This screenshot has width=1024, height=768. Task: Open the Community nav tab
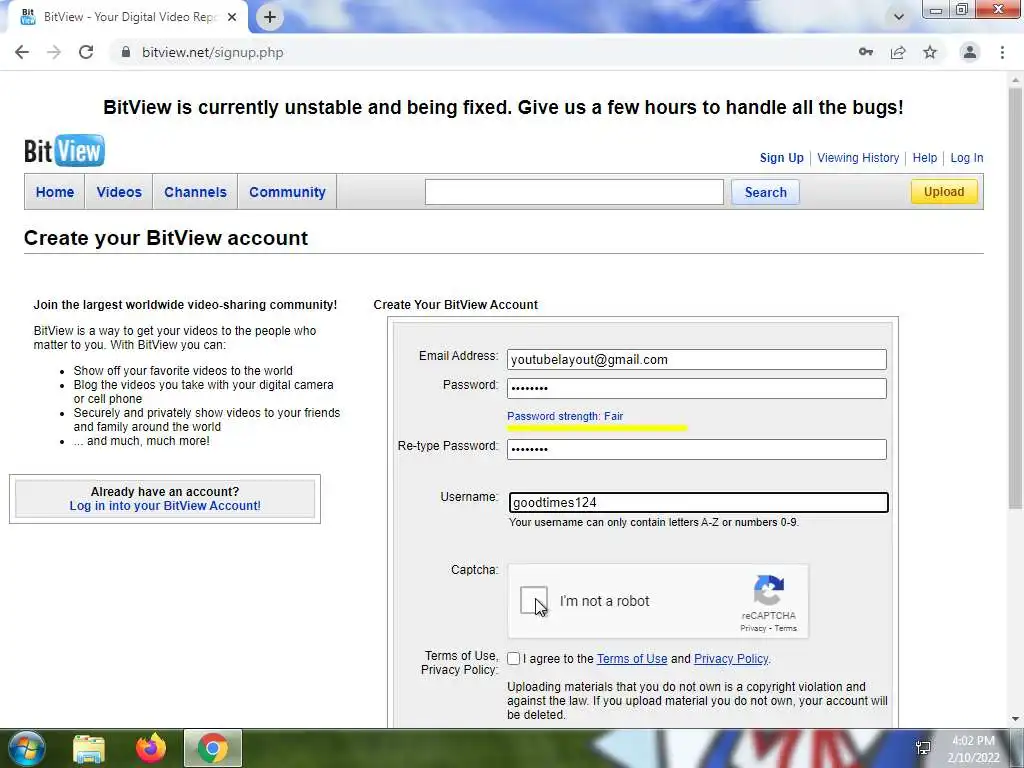pyautogui.click(x=287, y=192)
